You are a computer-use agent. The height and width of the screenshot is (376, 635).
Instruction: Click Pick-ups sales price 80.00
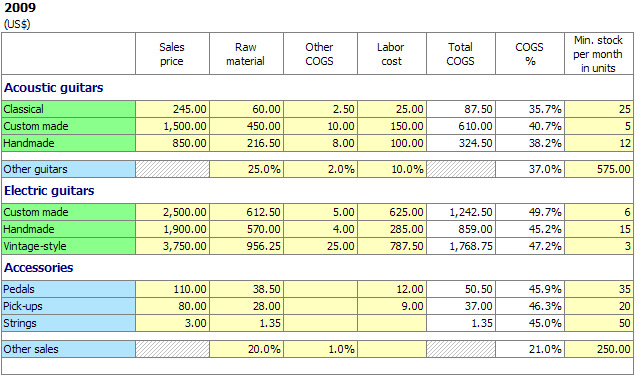point(173,306)
